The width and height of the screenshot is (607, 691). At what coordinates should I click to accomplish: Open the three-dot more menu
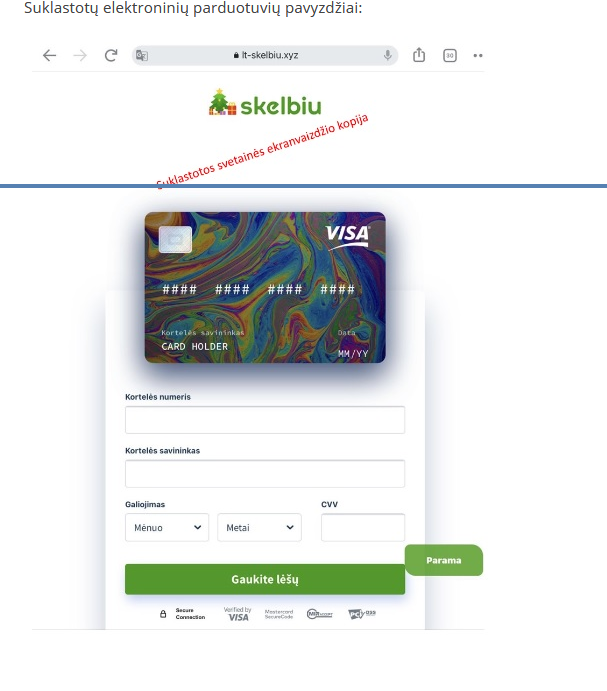(478, 56)
